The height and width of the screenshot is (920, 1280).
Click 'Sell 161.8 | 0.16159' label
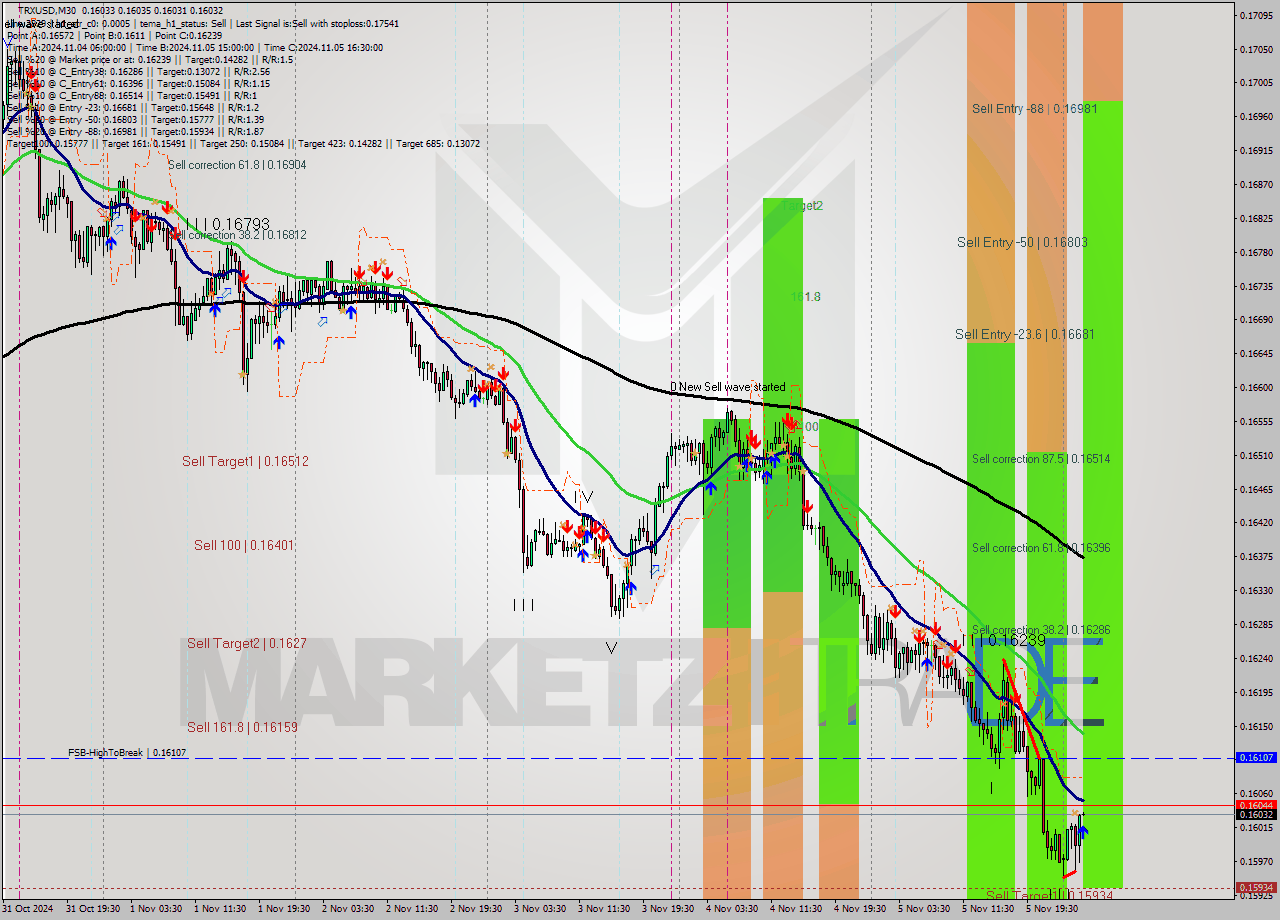click(x=242, y=727)
